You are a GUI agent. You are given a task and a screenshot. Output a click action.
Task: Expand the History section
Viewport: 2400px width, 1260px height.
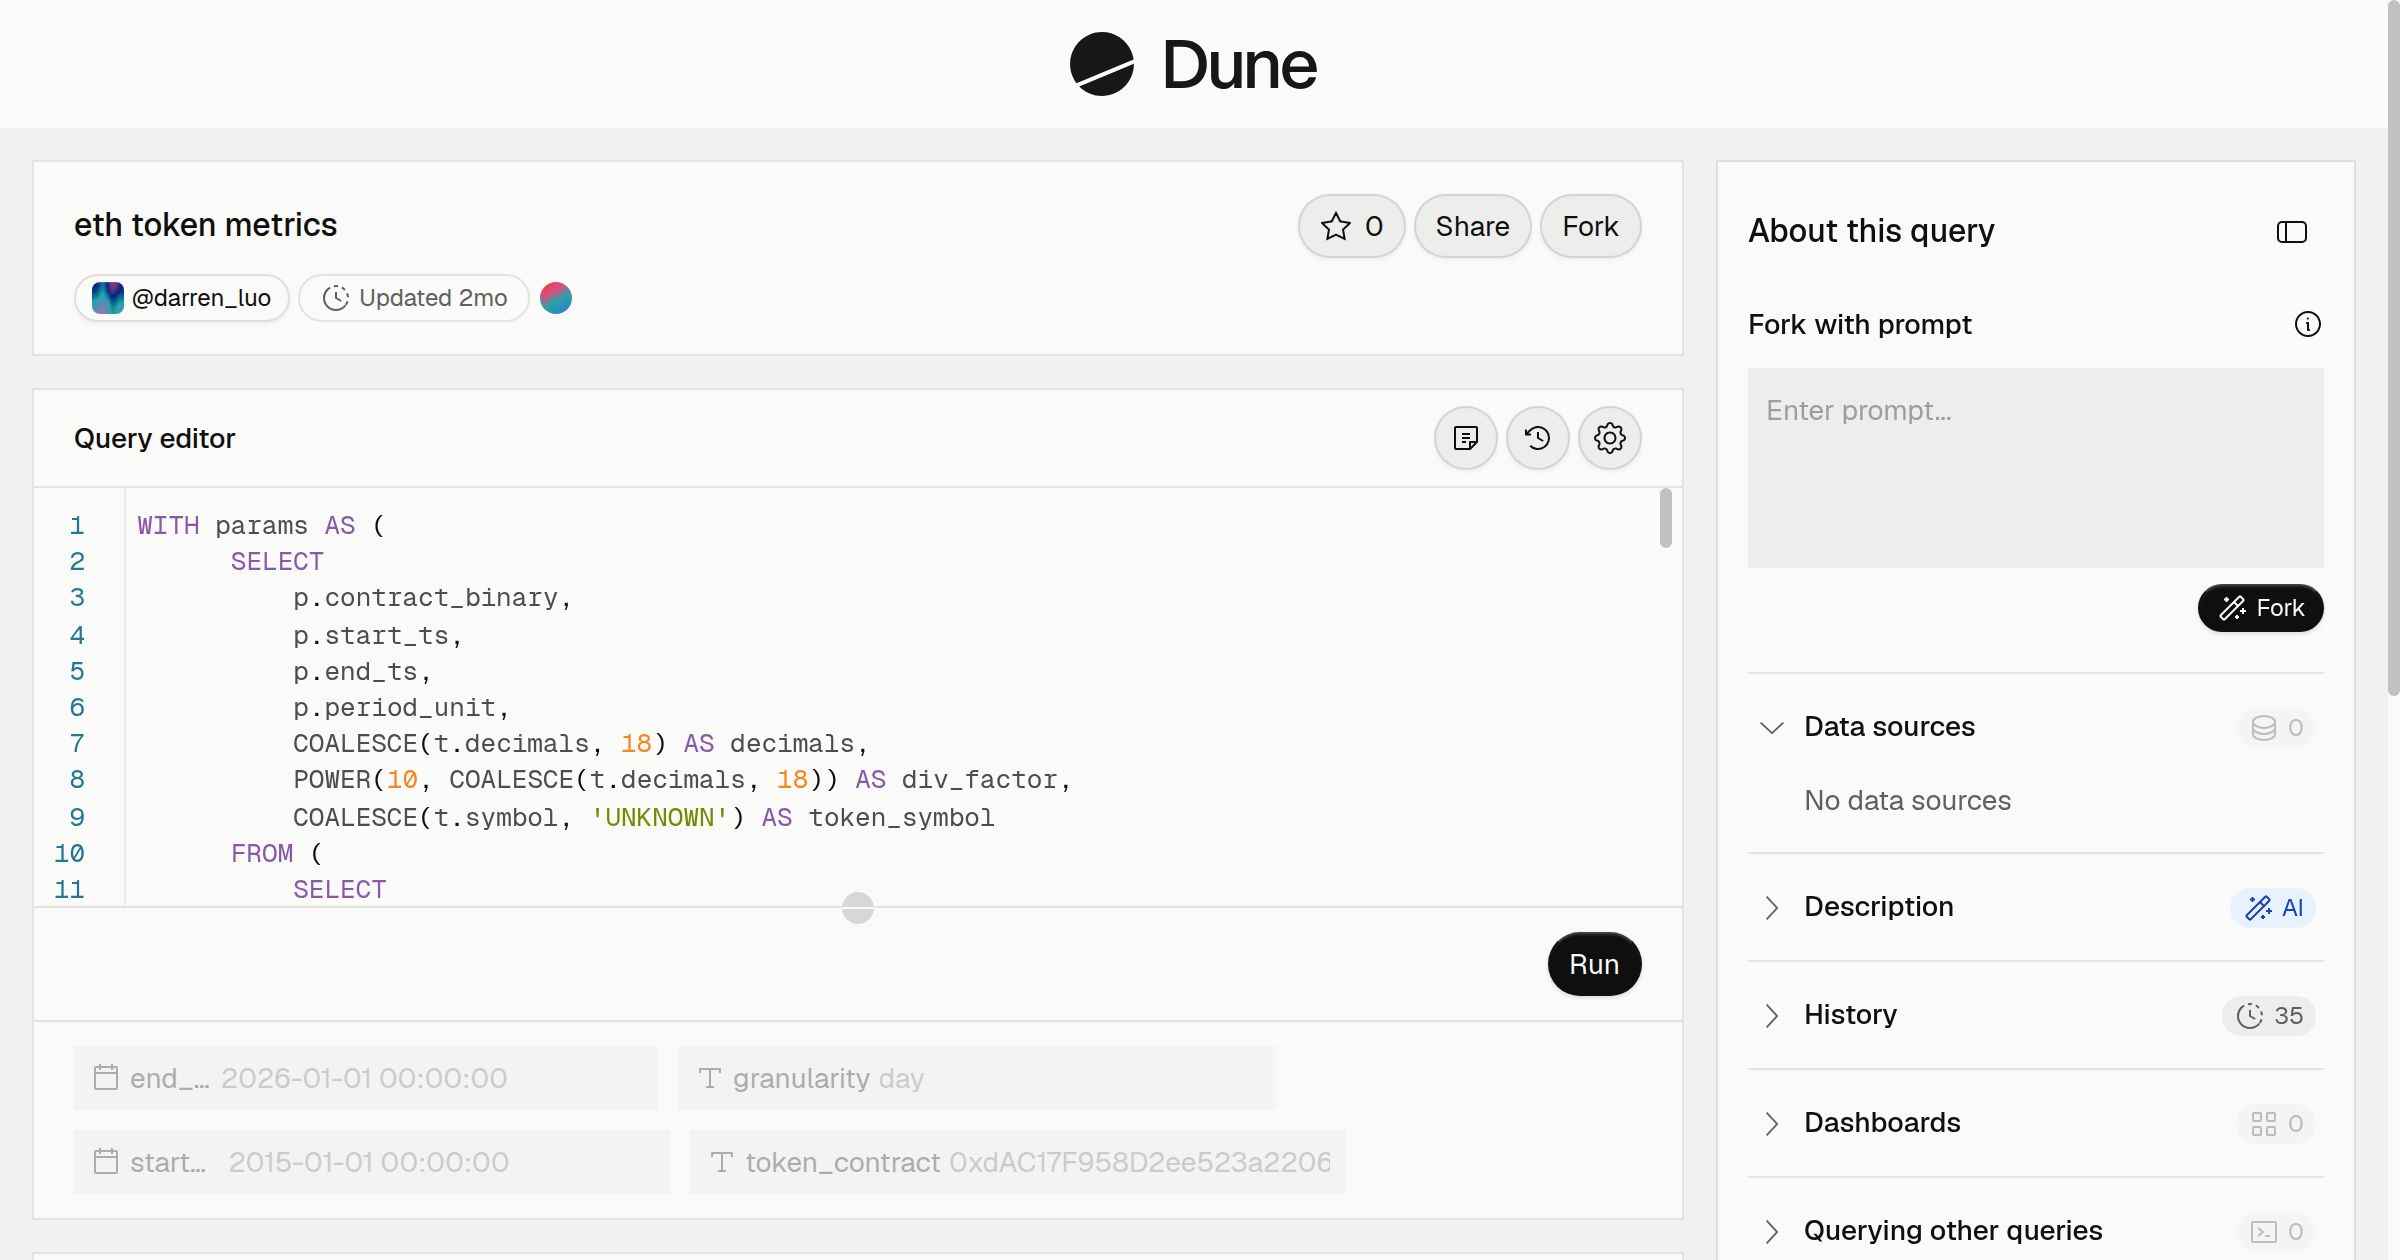(1771, 1015)
